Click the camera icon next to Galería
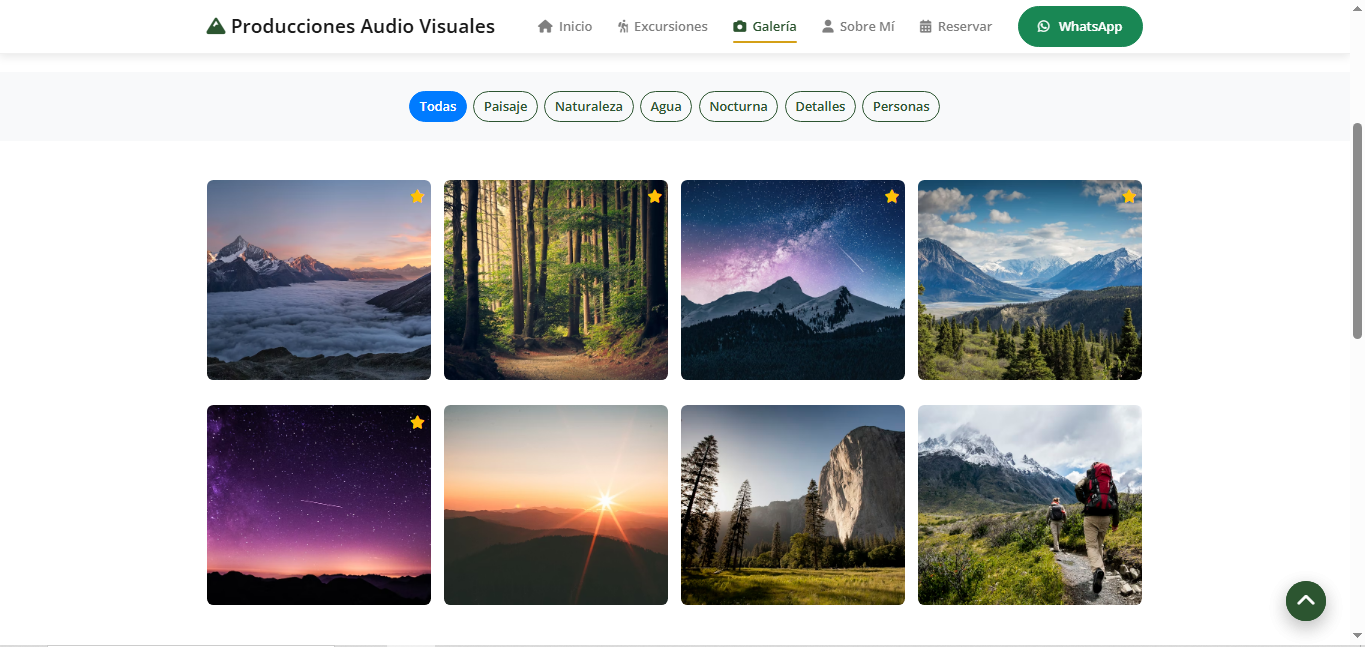The height and width of the screenshot is (647, 1365). [x=740, y=27]
